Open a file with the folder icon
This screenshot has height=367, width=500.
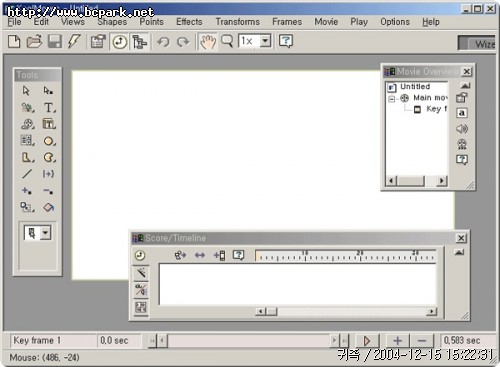point(34,42)
